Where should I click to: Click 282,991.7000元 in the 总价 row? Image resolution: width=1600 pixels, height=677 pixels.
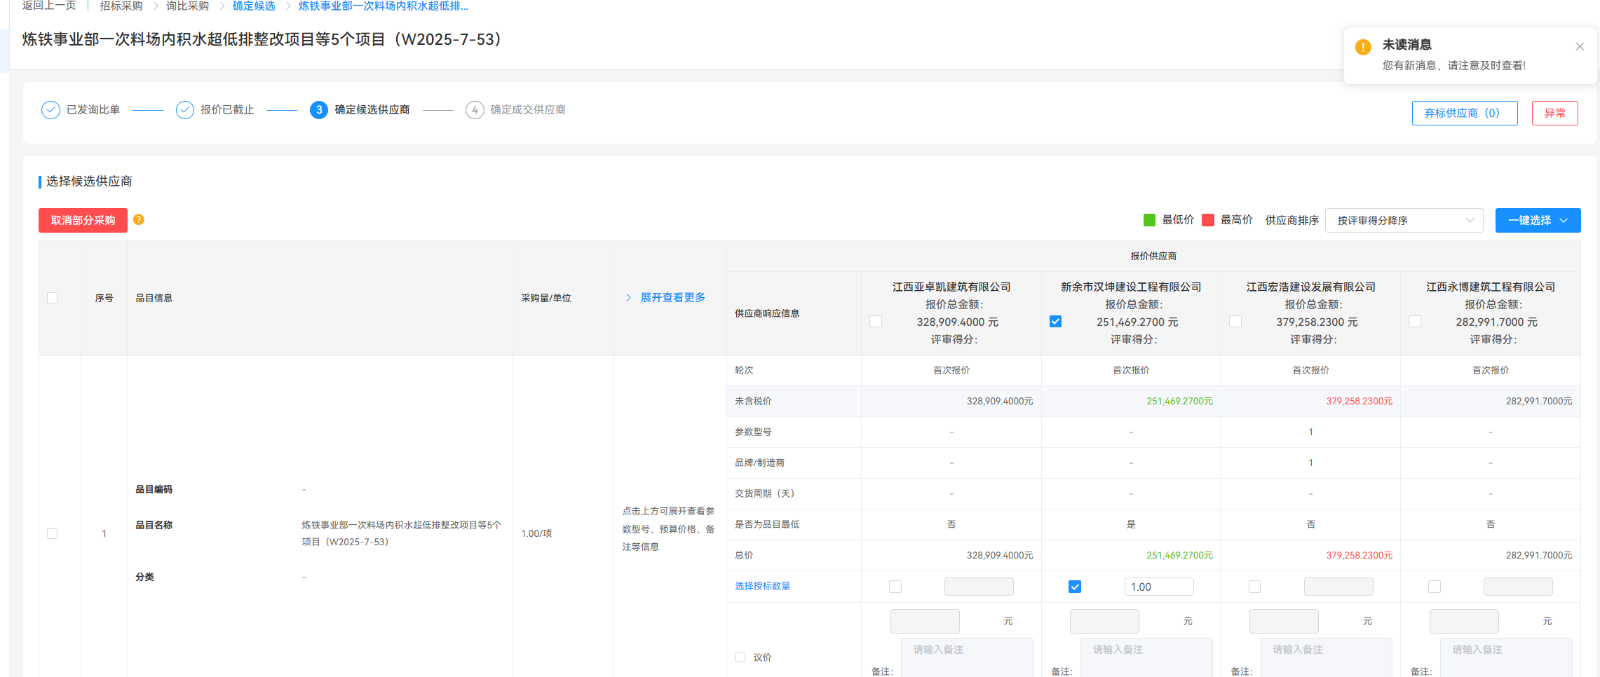pyautogui.click(x=1539, y=555)
